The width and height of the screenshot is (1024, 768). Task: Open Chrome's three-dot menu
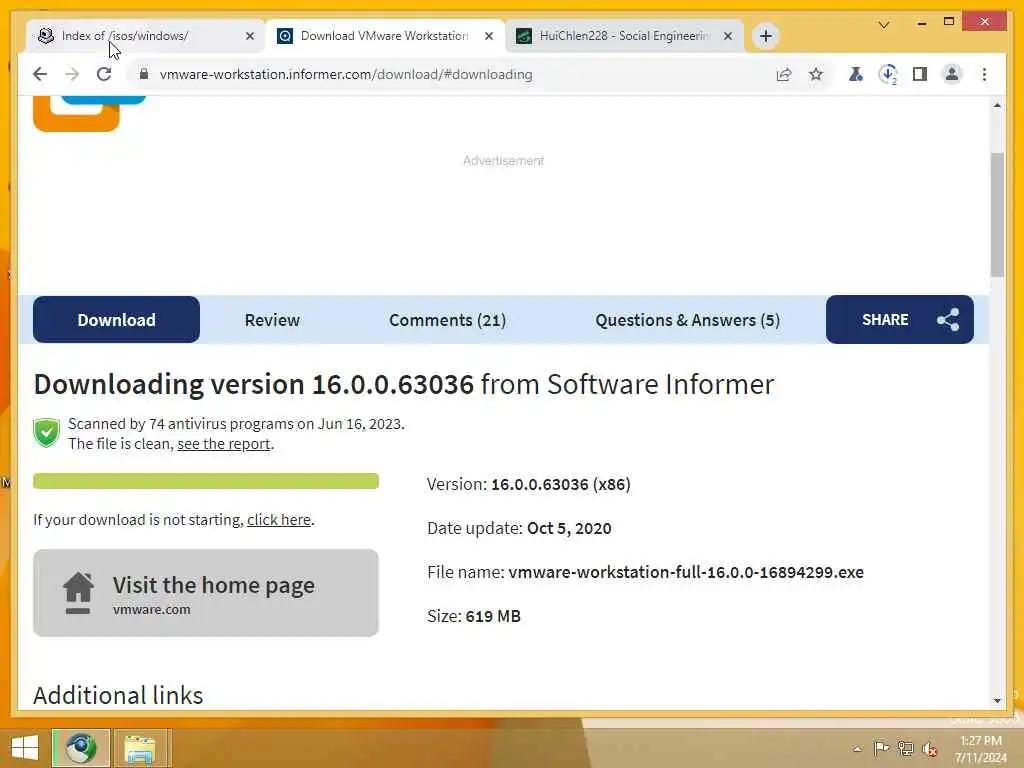(x=984, y=74)
